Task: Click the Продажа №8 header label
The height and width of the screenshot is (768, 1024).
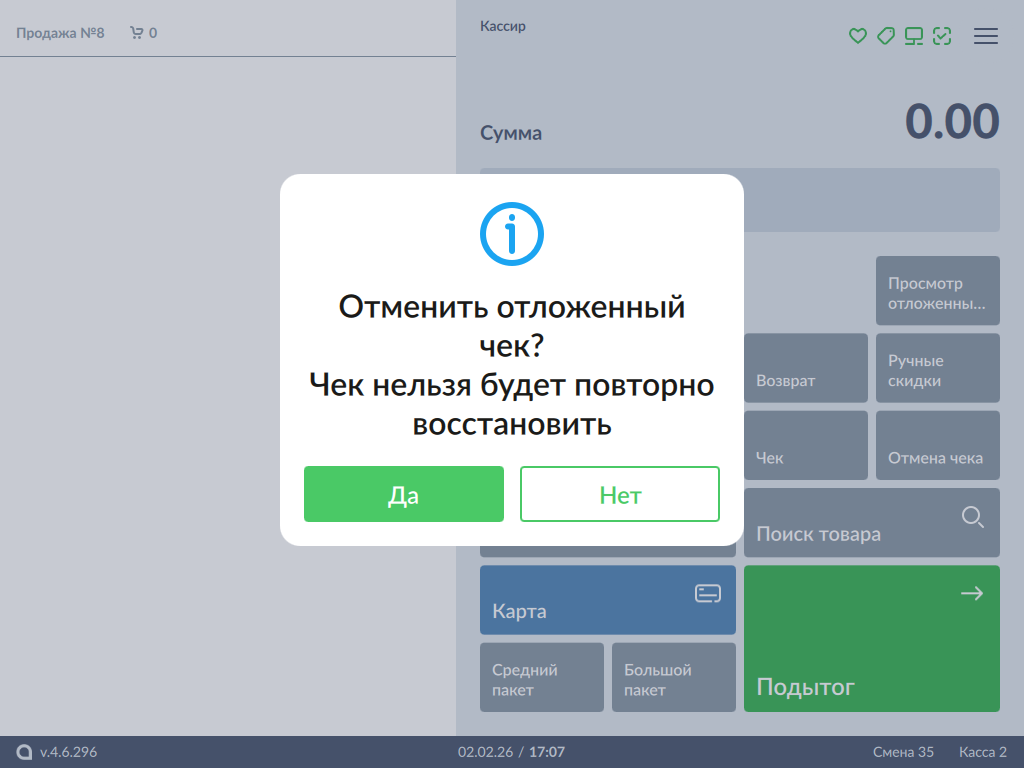Action: (x=60, y=33)
